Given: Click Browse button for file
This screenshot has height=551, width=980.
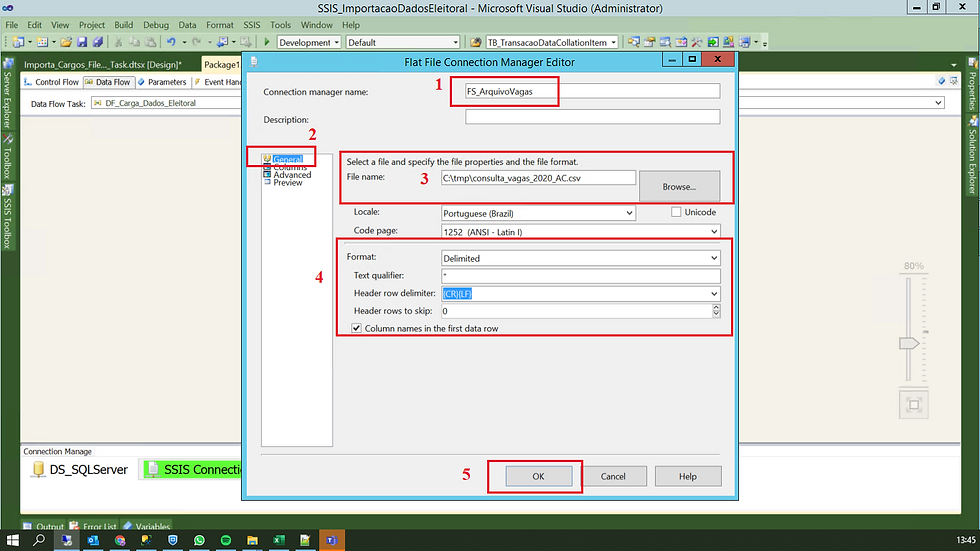Looking at the screenshot, I should (679, 186).
